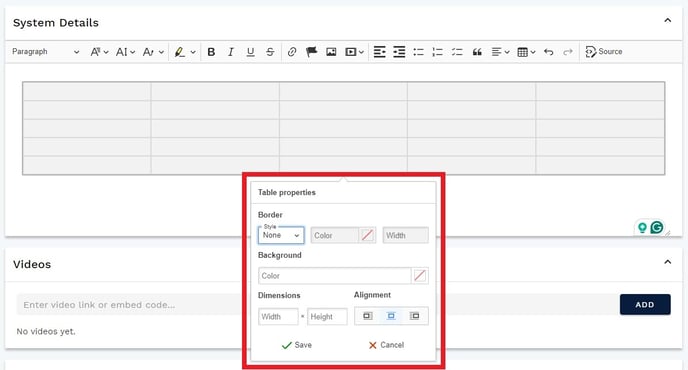Open the text alignment dropdown
The height and width of the screenshot is (370, 688).
(500, 52)
